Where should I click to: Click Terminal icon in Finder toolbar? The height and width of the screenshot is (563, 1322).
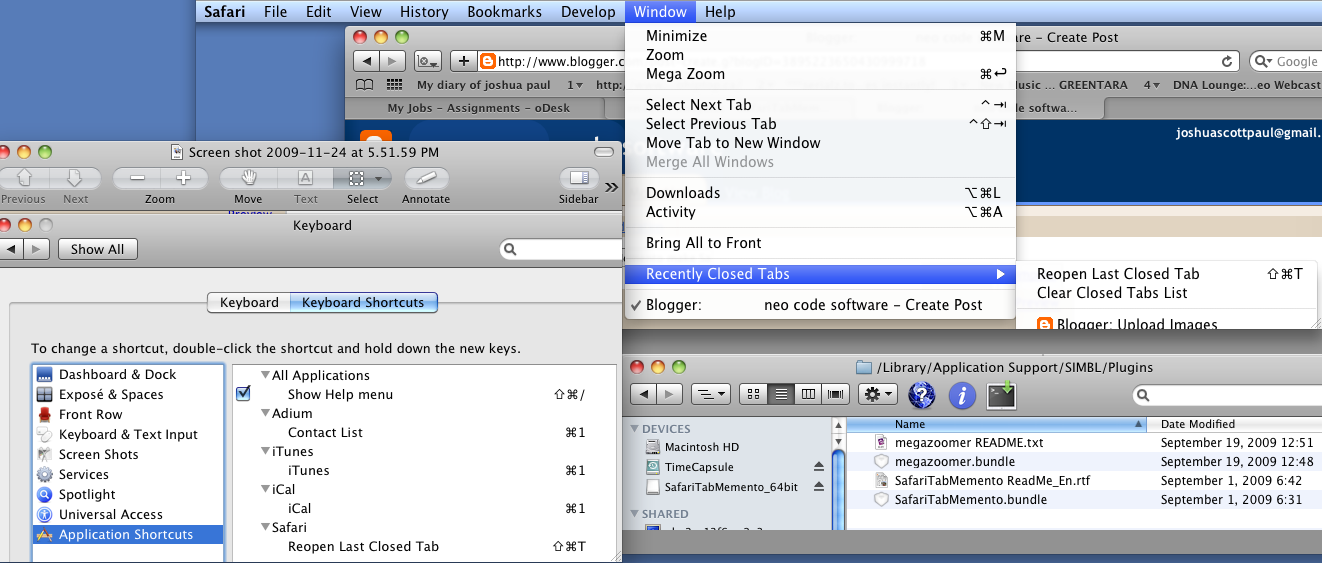coord(1002,395)
